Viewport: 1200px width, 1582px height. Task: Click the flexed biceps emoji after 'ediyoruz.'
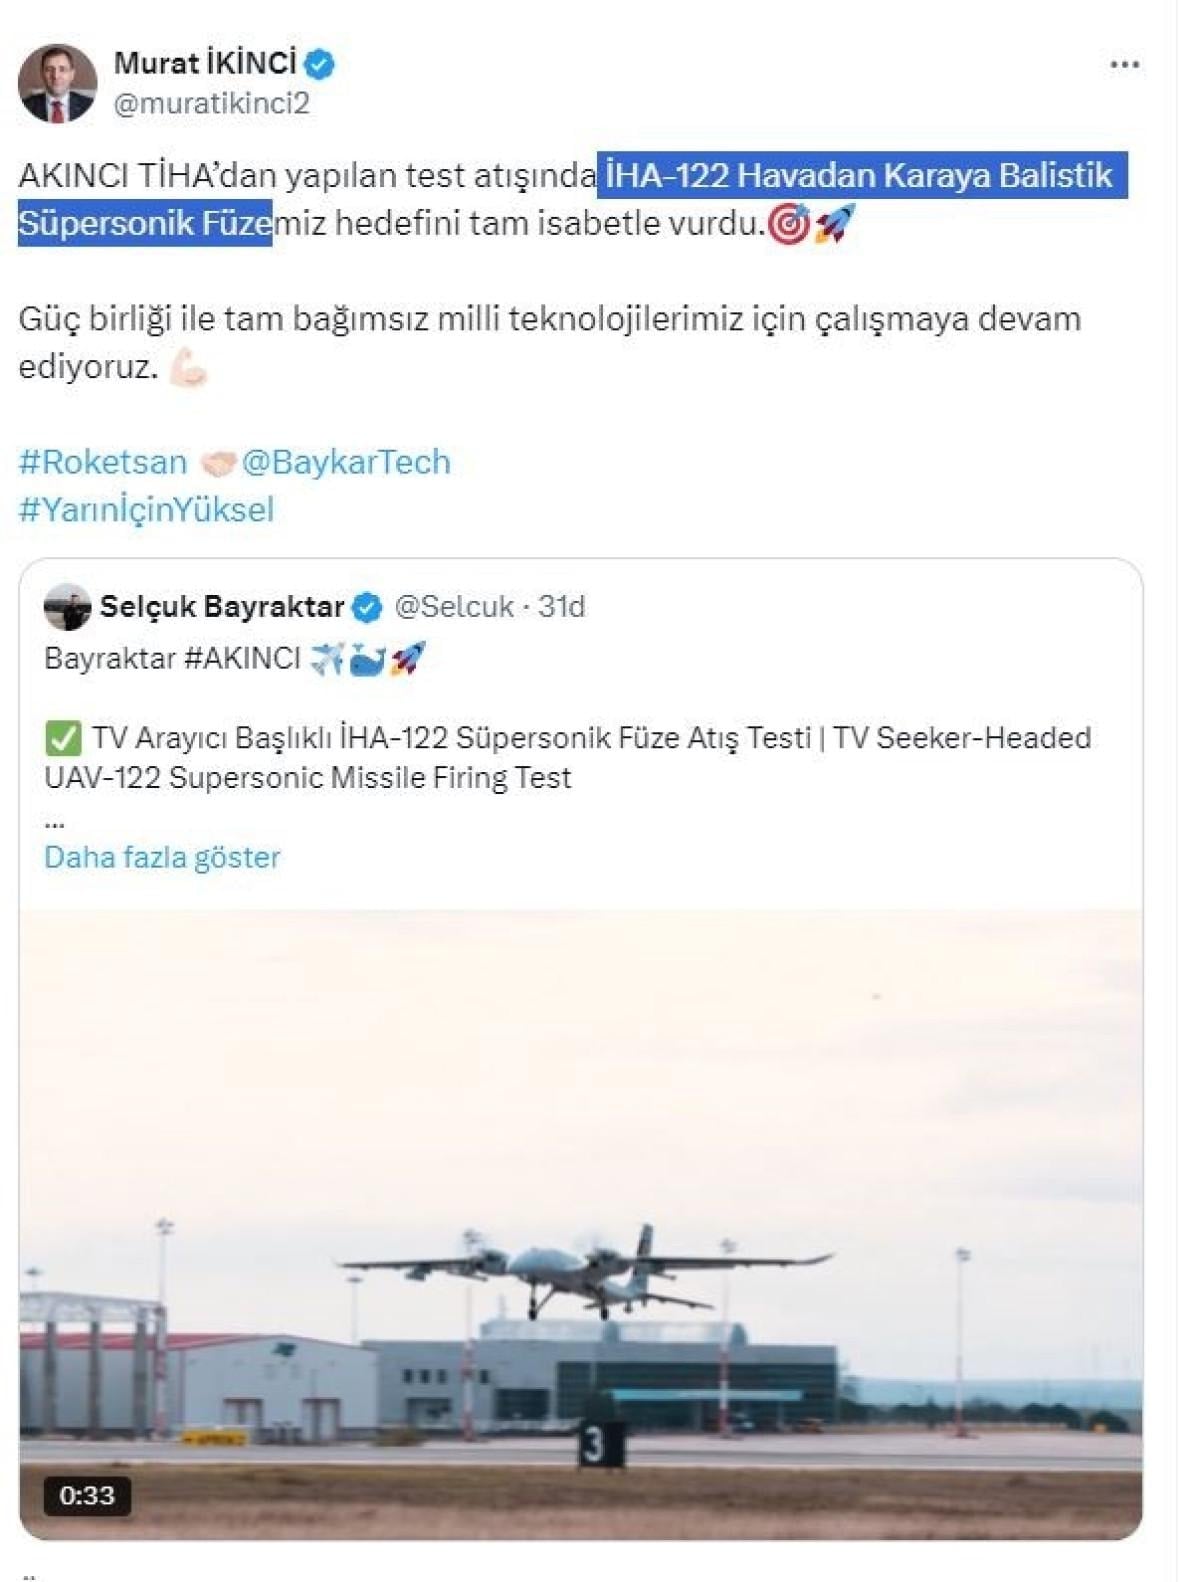pos(187,367)
